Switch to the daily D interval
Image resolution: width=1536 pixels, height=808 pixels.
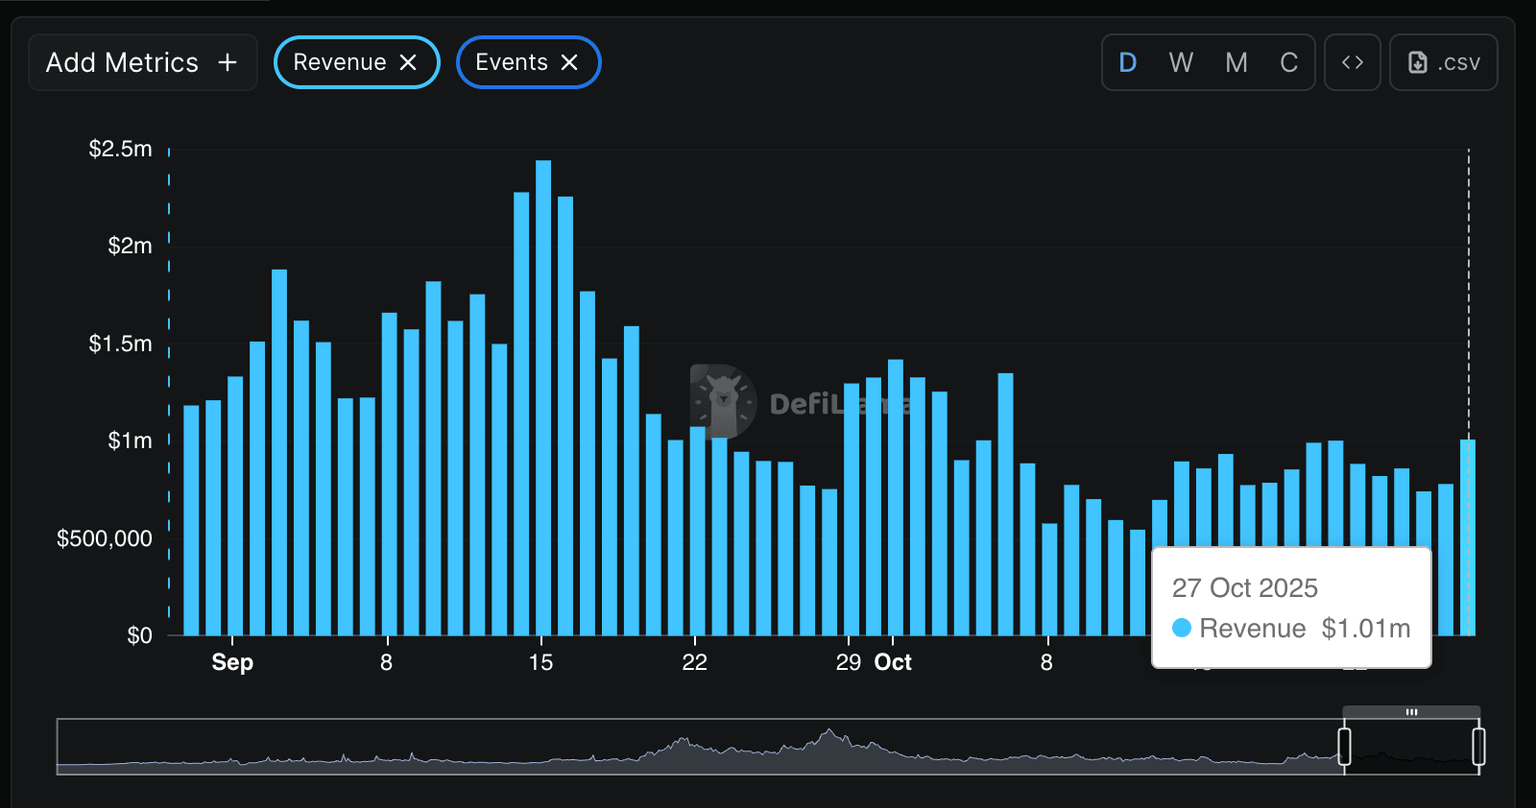coord(1127,63)
